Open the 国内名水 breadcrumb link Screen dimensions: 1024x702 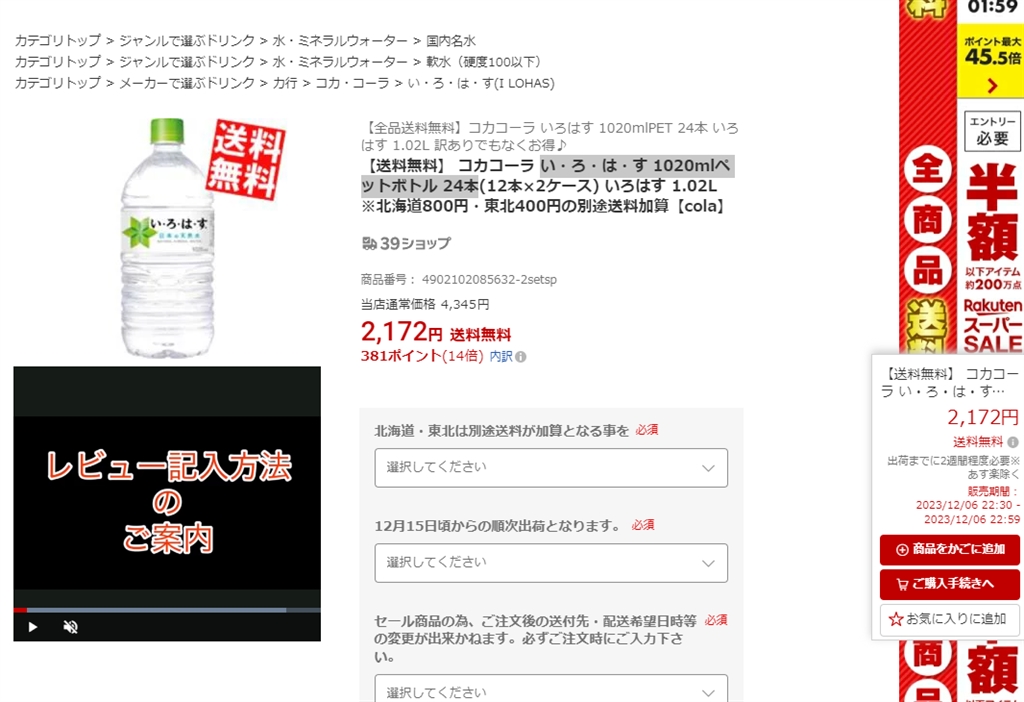point(451,40)
